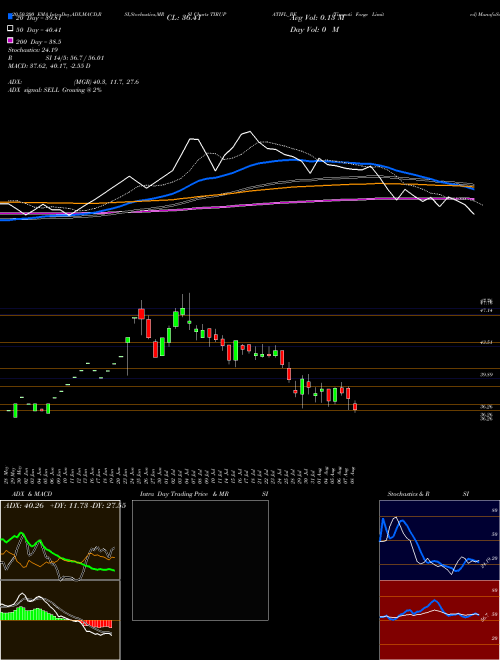Select the '200 Day = 38.5' legend text
Viewport: 500px width, 660px height.
[39, 42]
